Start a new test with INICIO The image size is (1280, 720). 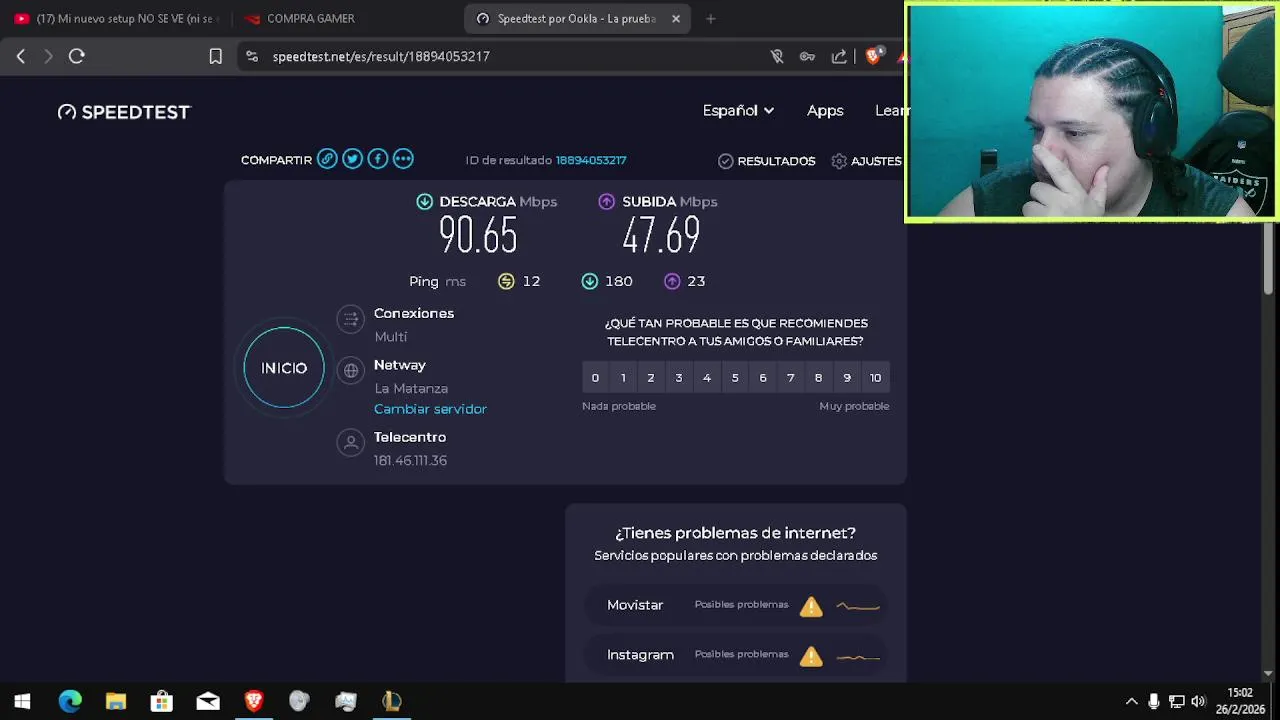(x=284, y=368)
